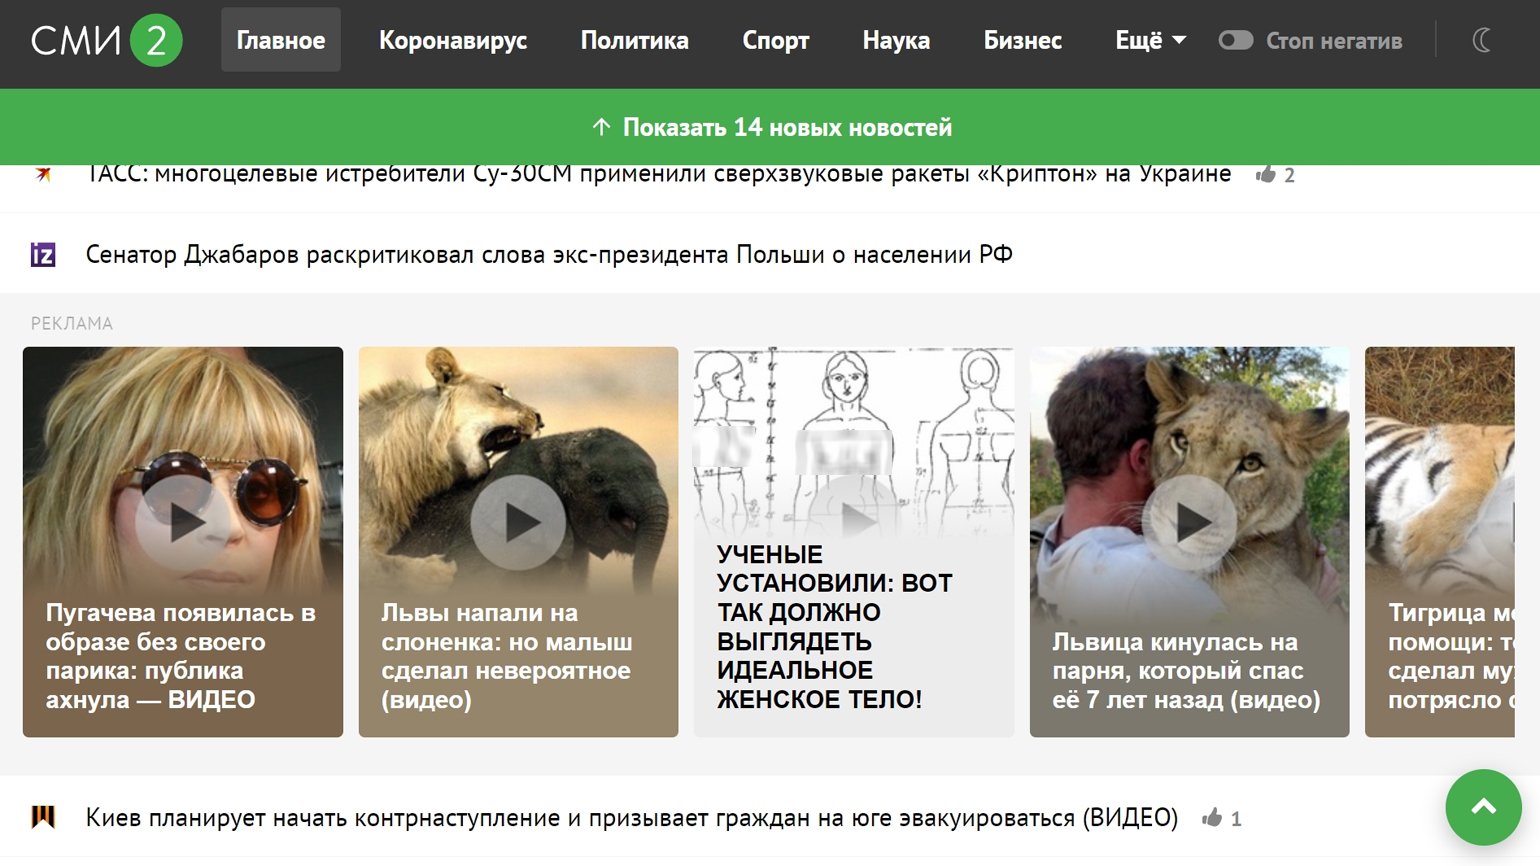Open the Бизнес category

tap(1022, 40)
